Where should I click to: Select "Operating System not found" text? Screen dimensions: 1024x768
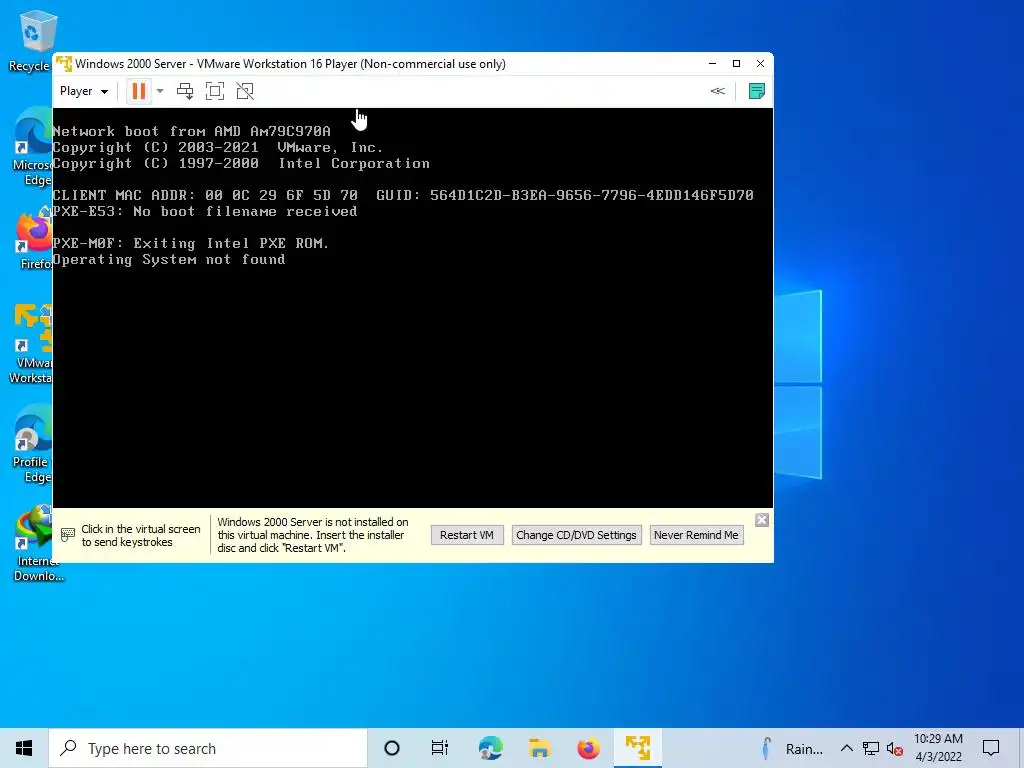click(x=169, y=260)
